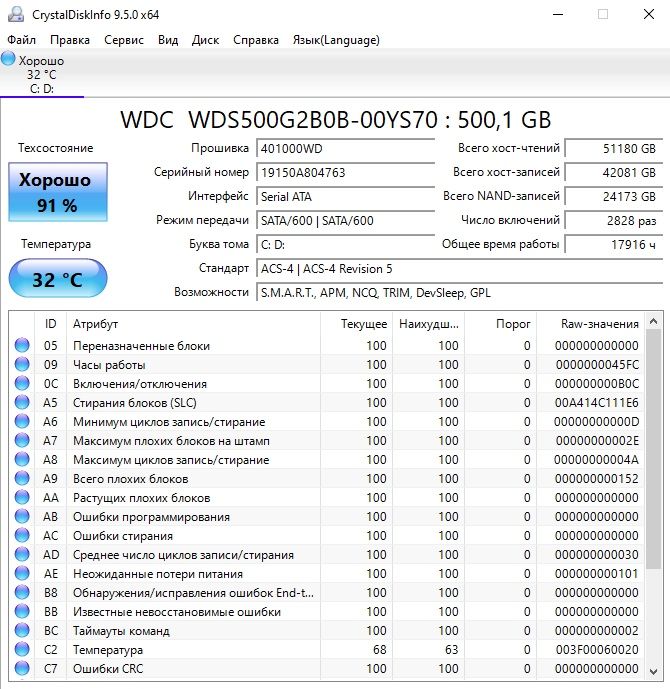Click the status orb for attribute AD
The height and width of the screenshot is (689, 670).
[x=22, y=554]
